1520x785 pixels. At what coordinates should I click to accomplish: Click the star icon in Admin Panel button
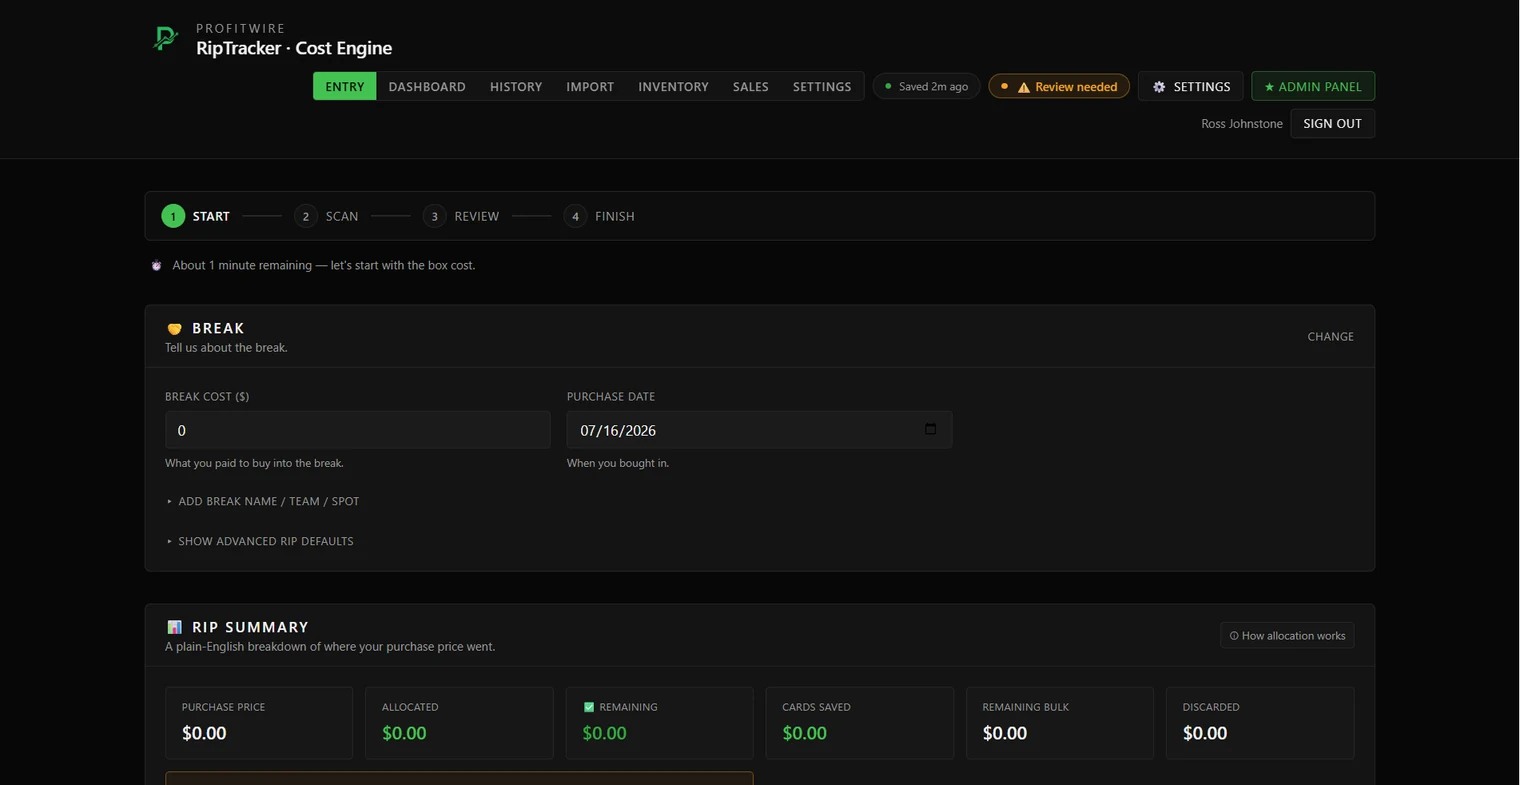point(1269,87)
